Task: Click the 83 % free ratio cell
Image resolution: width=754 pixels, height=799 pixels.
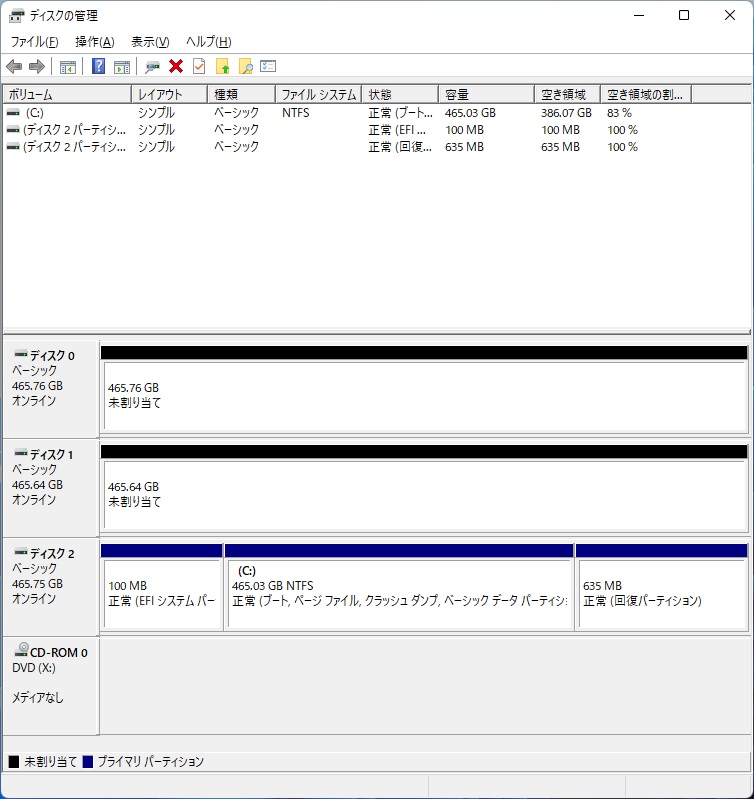Action: tap(619, 113)
